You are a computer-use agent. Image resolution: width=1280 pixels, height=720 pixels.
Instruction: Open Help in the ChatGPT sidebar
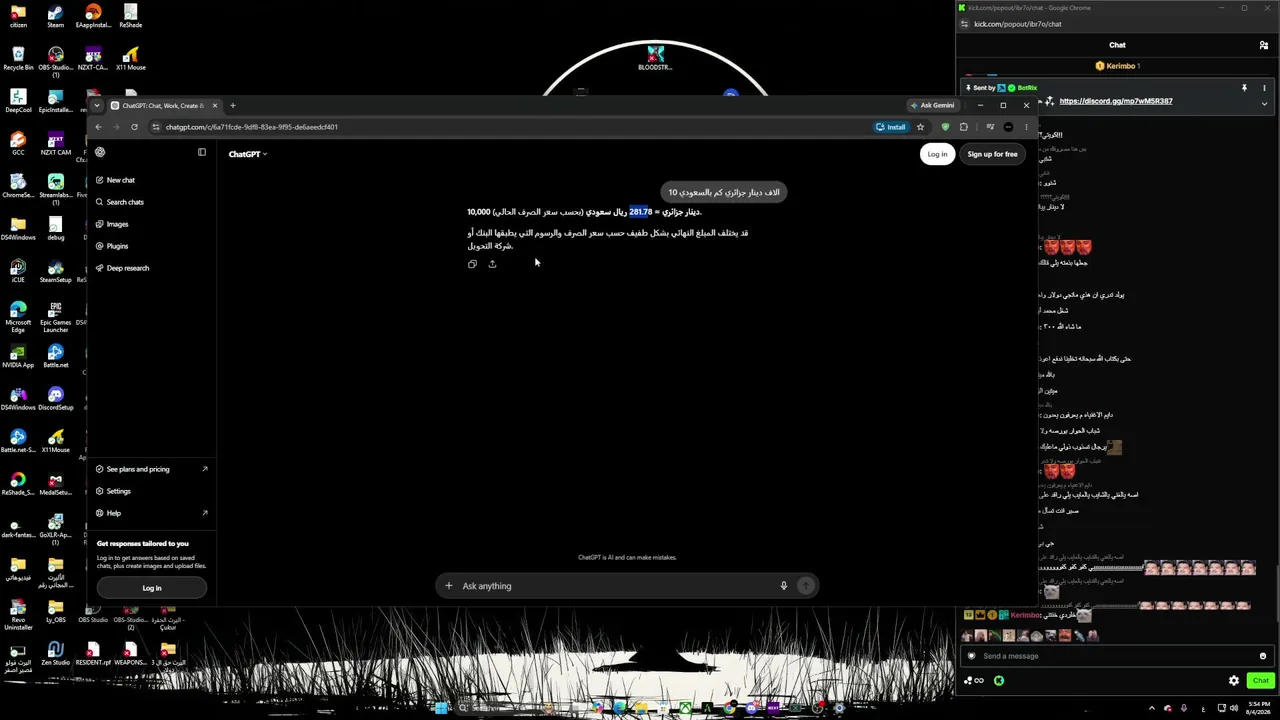152,513
